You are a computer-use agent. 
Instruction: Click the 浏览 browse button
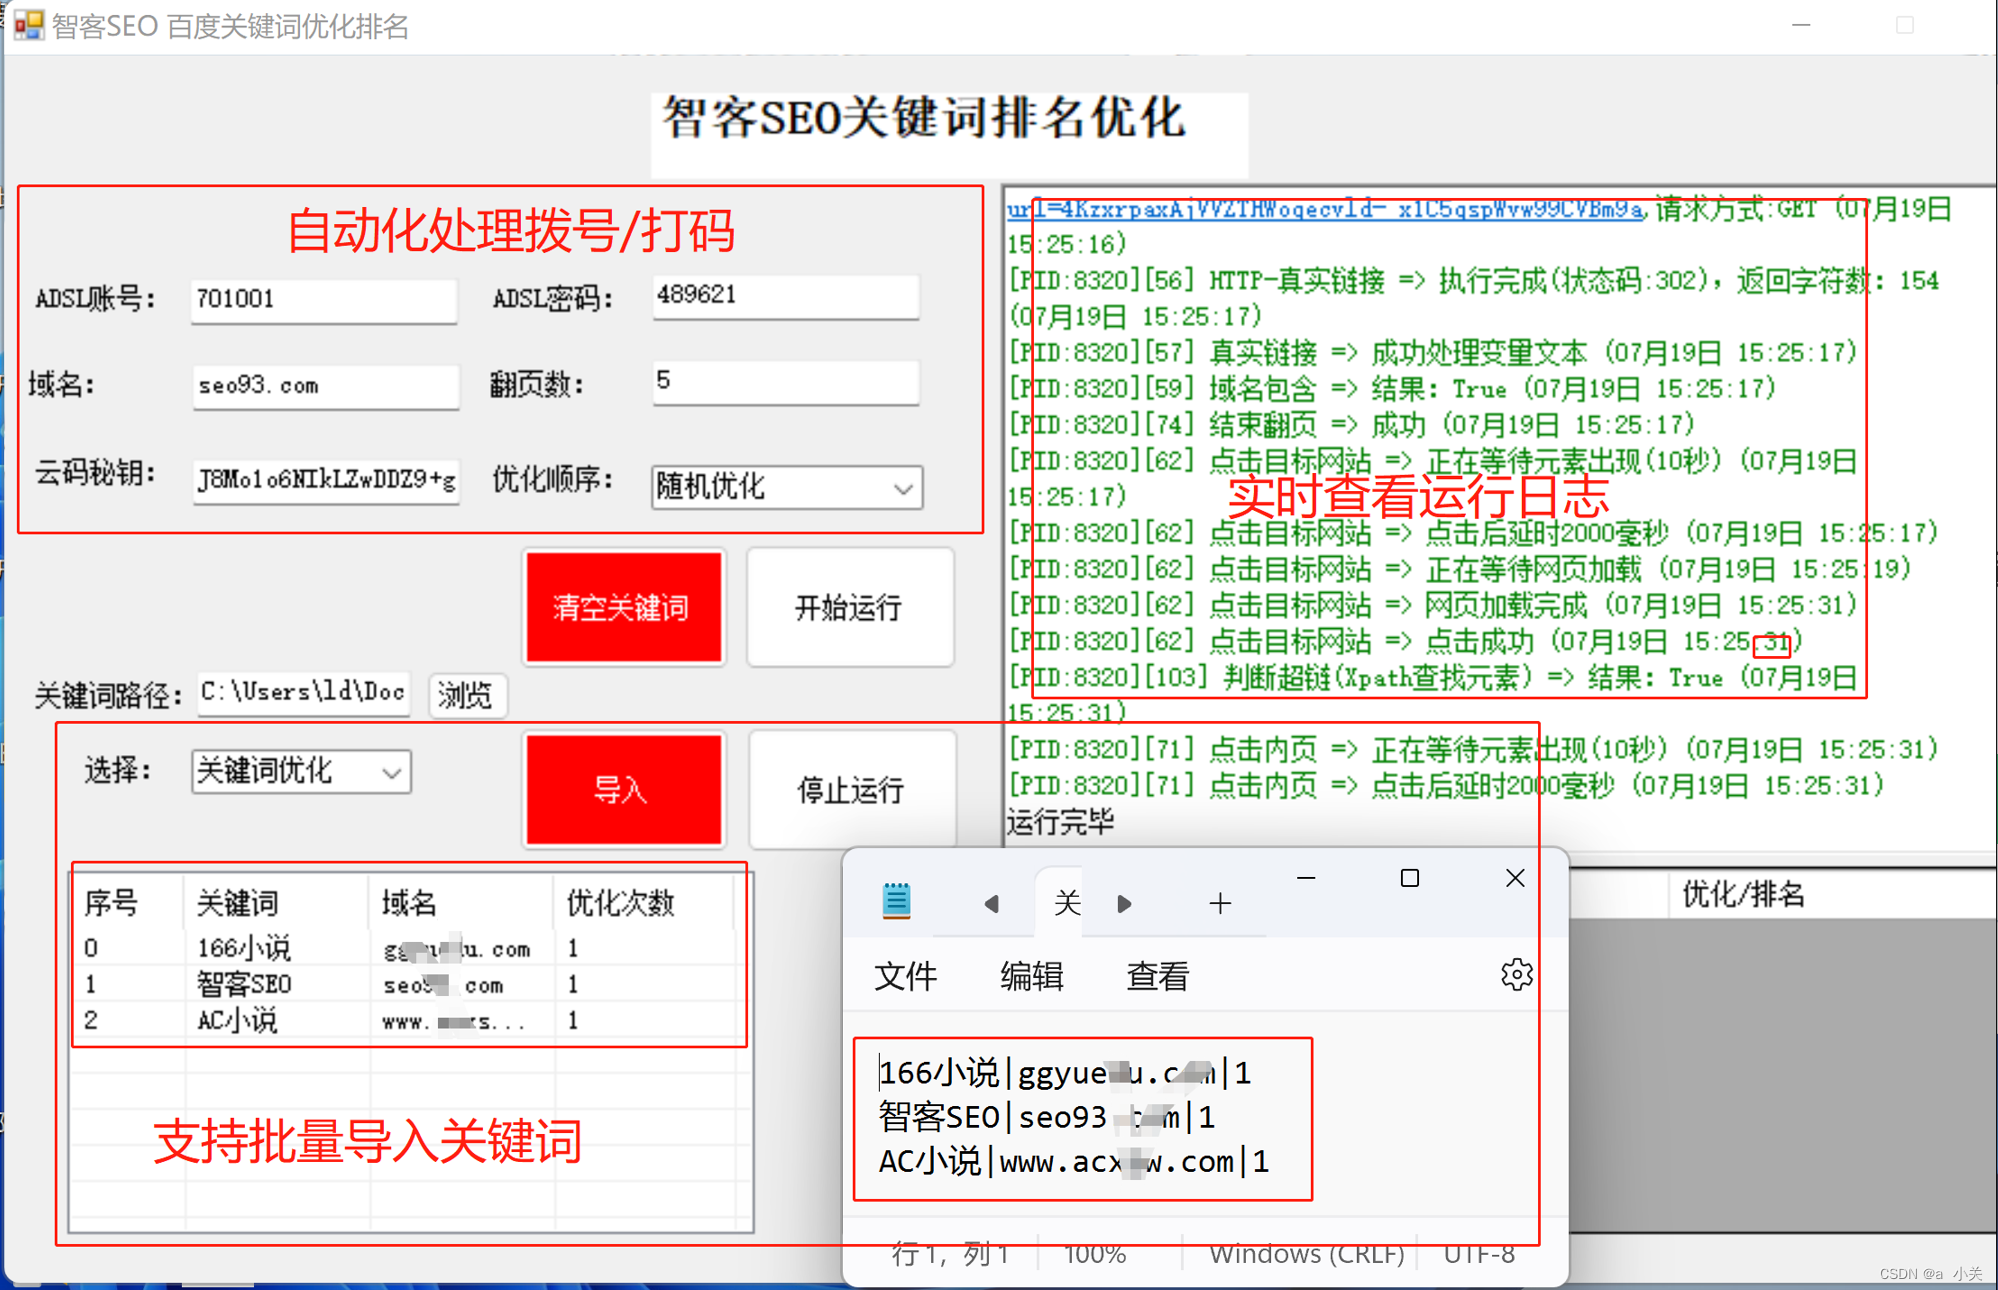tap(467, 694)
